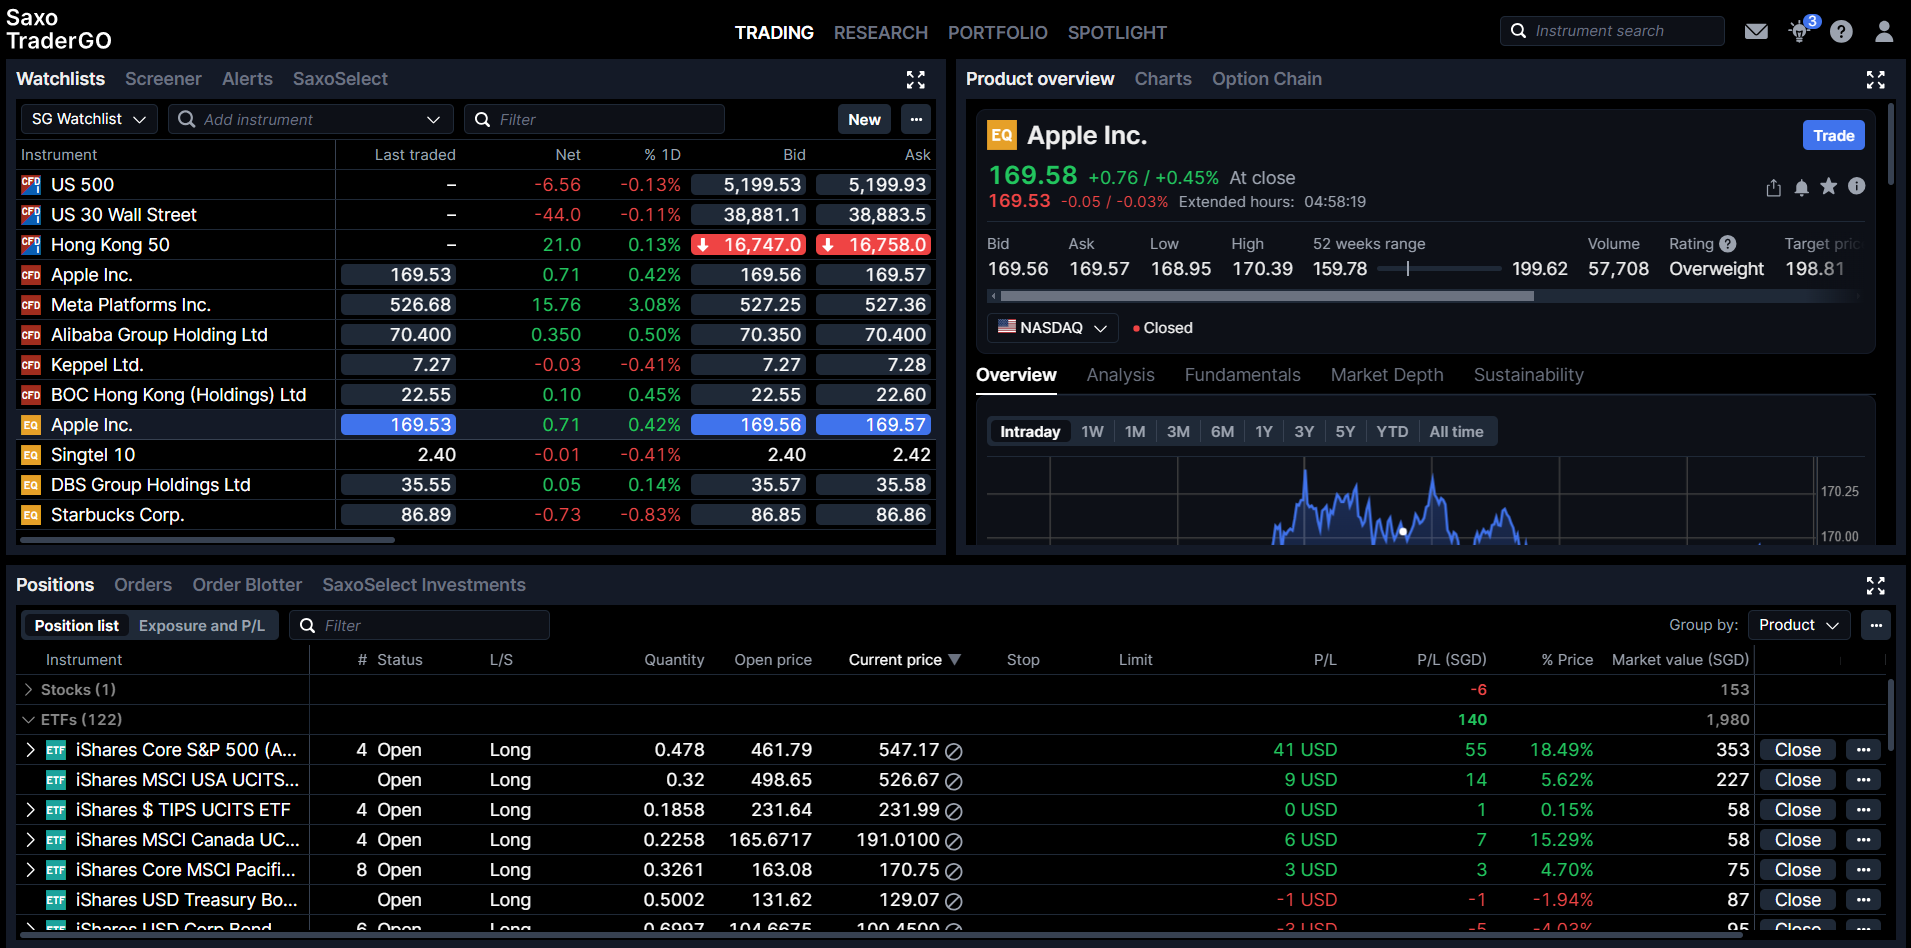Open the user account profile icon
The image size is (1911, 948).
tap(1884, 32)
